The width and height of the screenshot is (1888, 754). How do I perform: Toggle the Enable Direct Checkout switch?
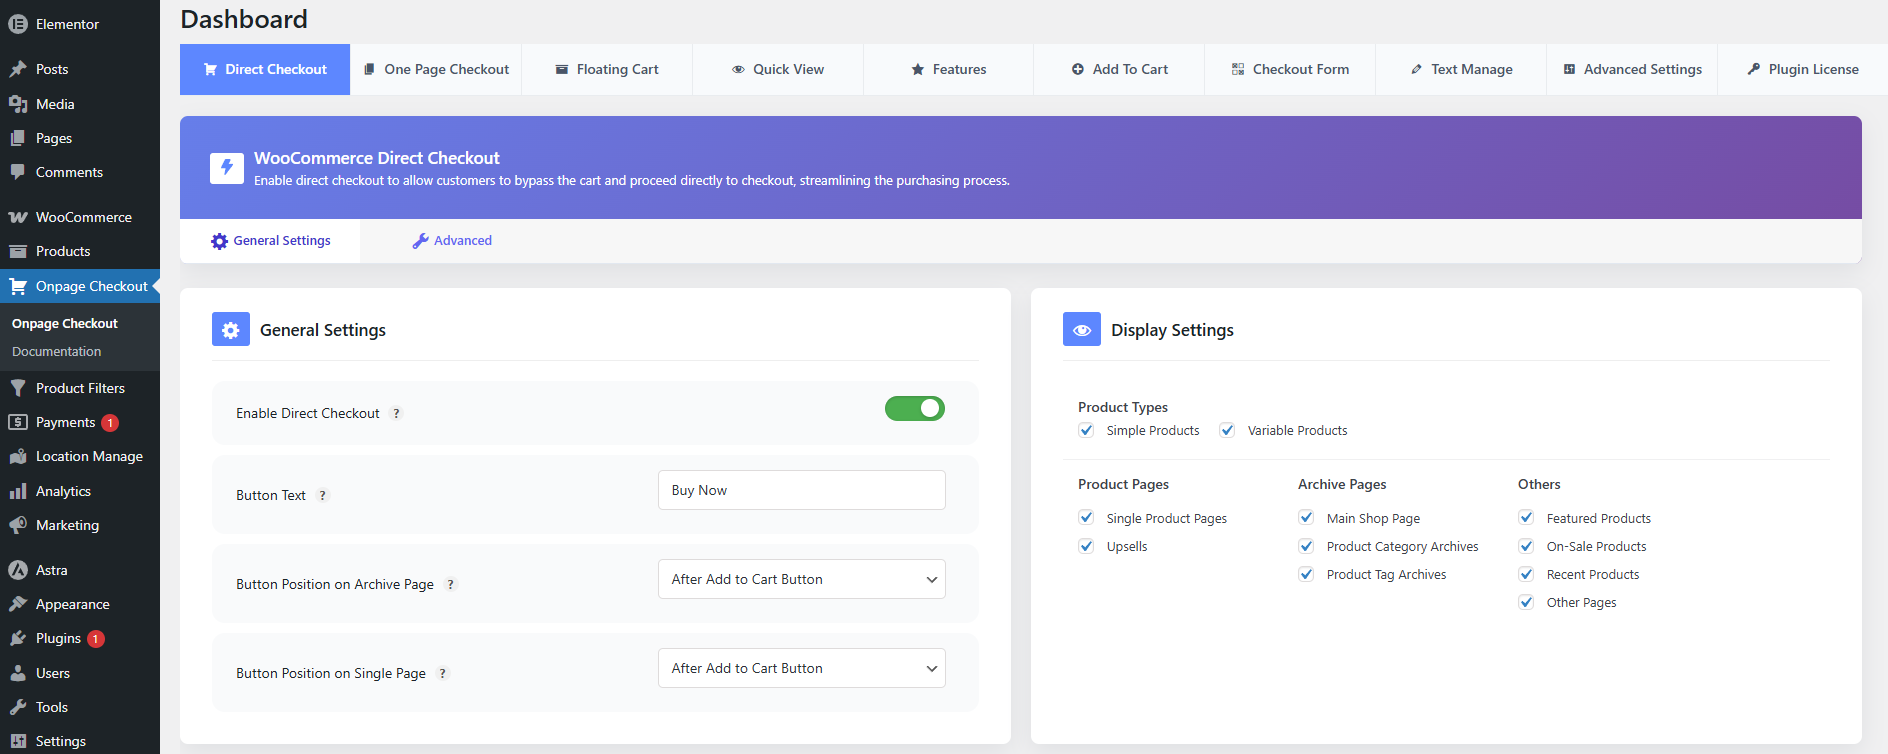click(x=915, y=408)
